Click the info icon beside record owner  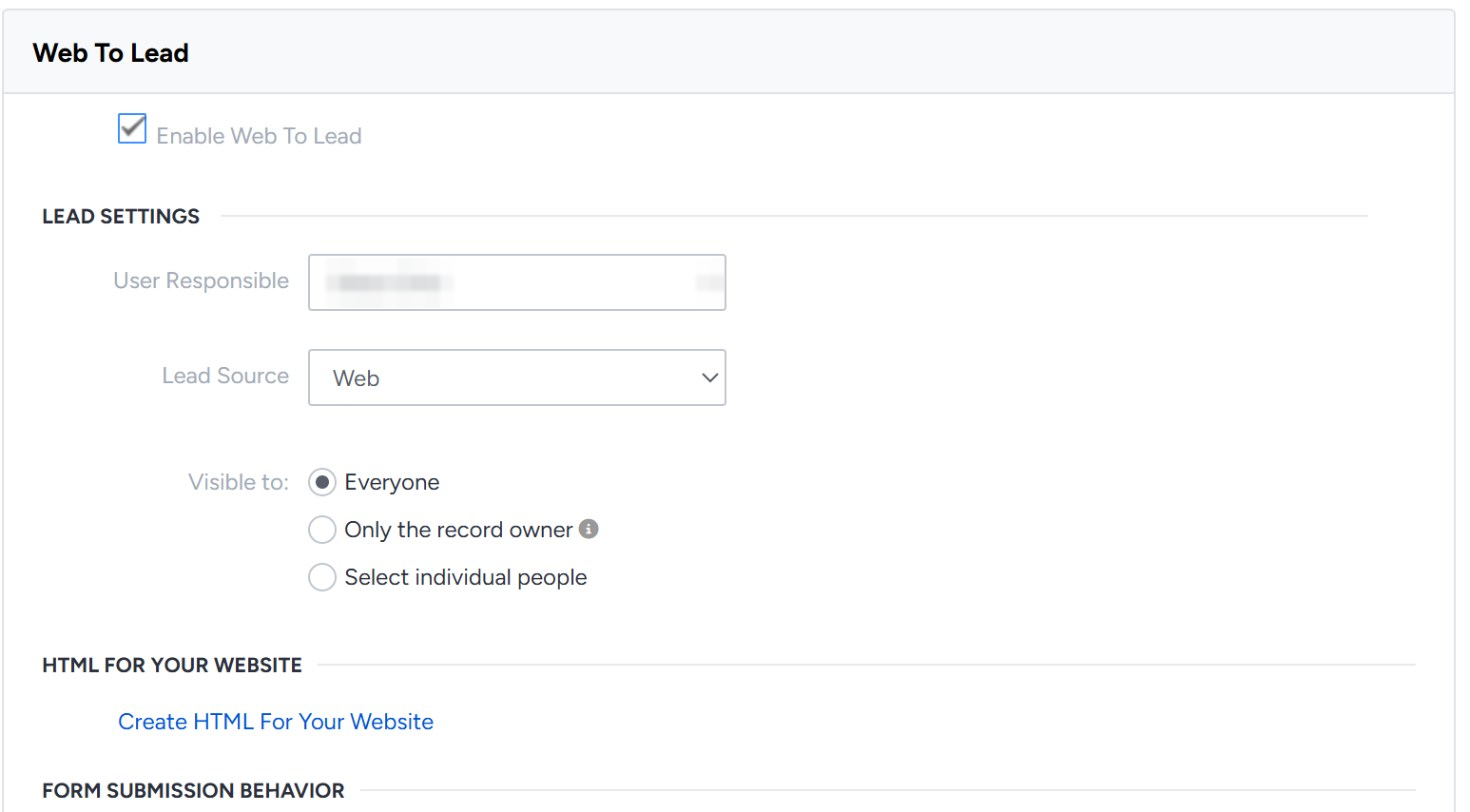click(589, 529)
